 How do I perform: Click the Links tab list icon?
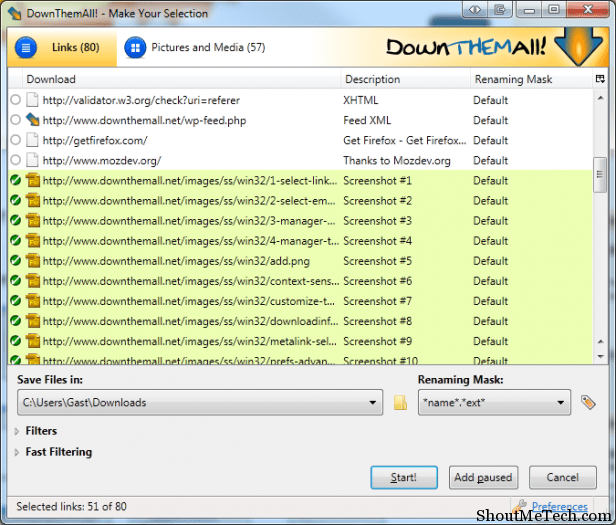pyautogui.click(x=26, y=48)
